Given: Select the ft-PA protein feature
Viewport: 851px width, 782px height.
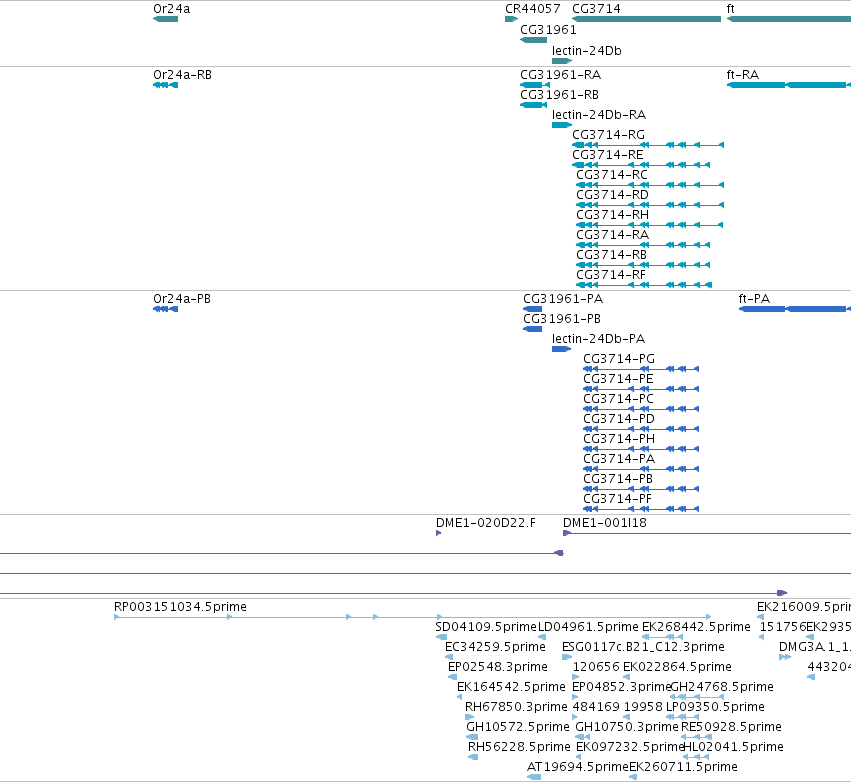Looking at the screenshot, I should pyautogui.click(x=795, y=309).
